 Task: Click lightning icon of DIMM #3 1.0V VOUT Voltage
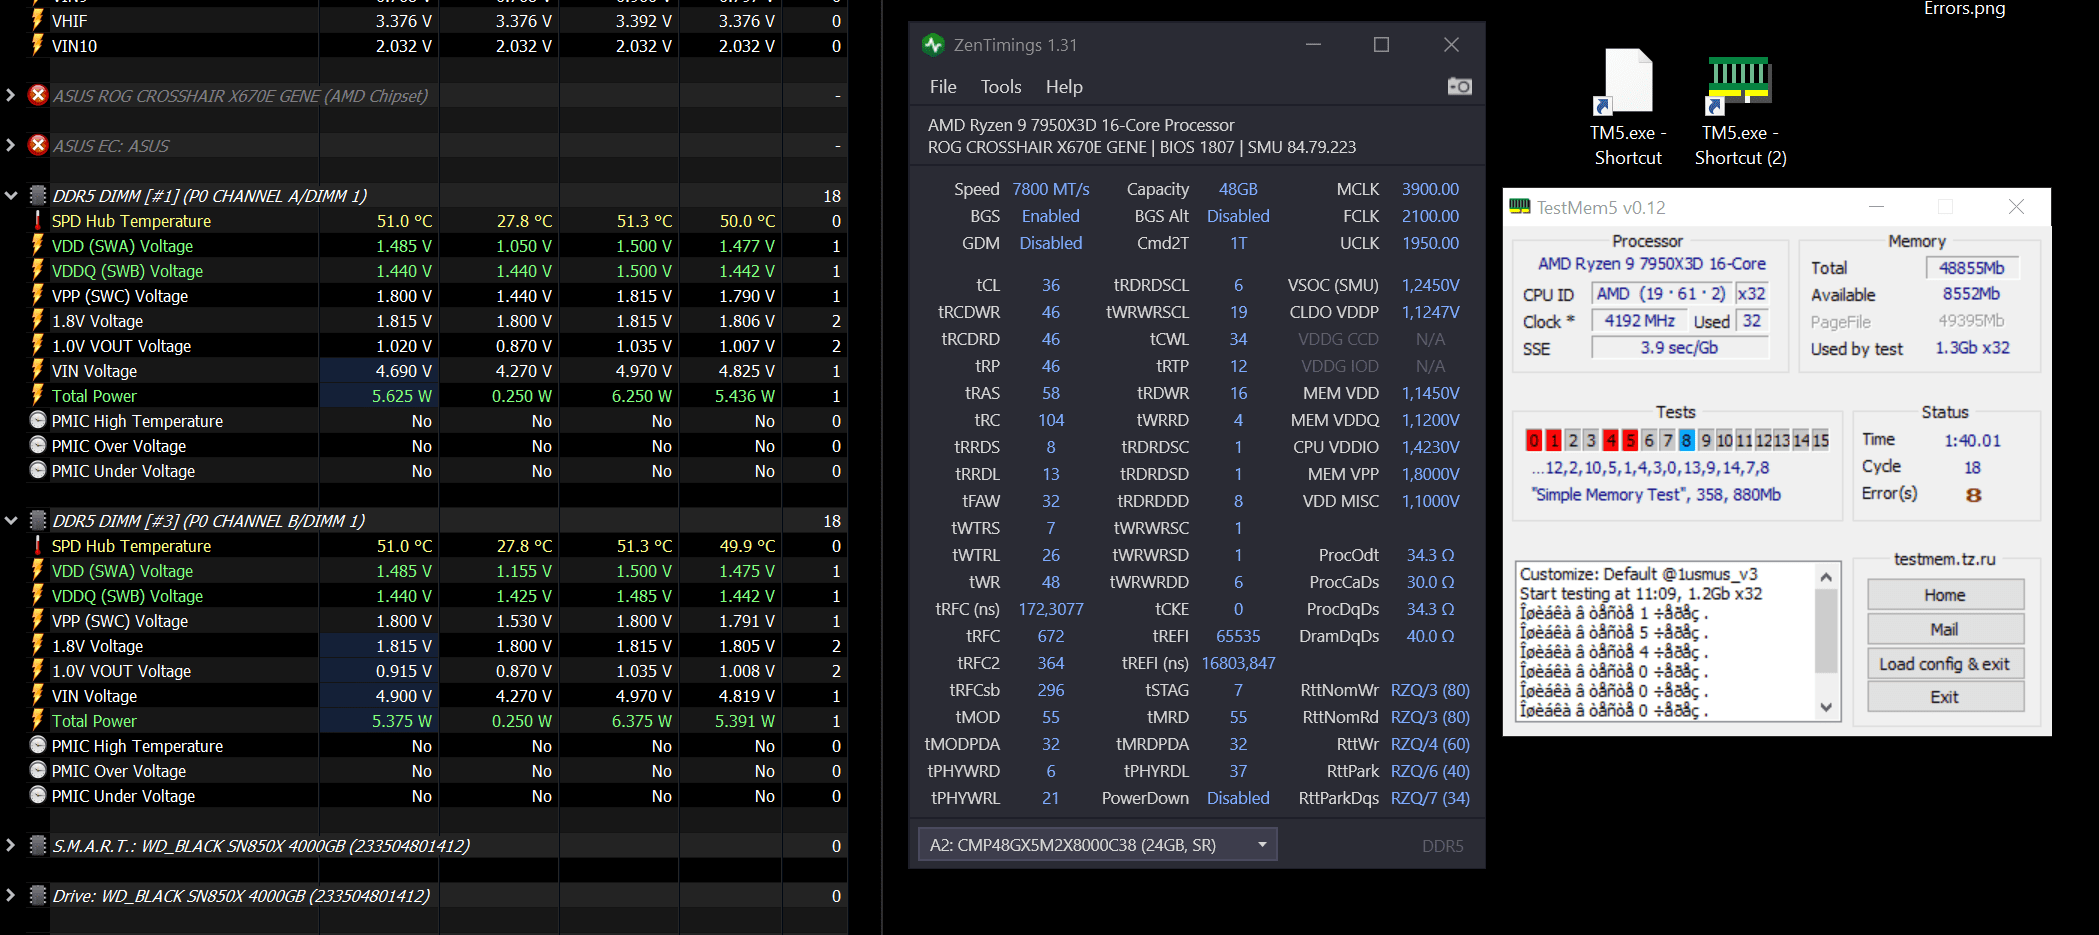(38, 670)
